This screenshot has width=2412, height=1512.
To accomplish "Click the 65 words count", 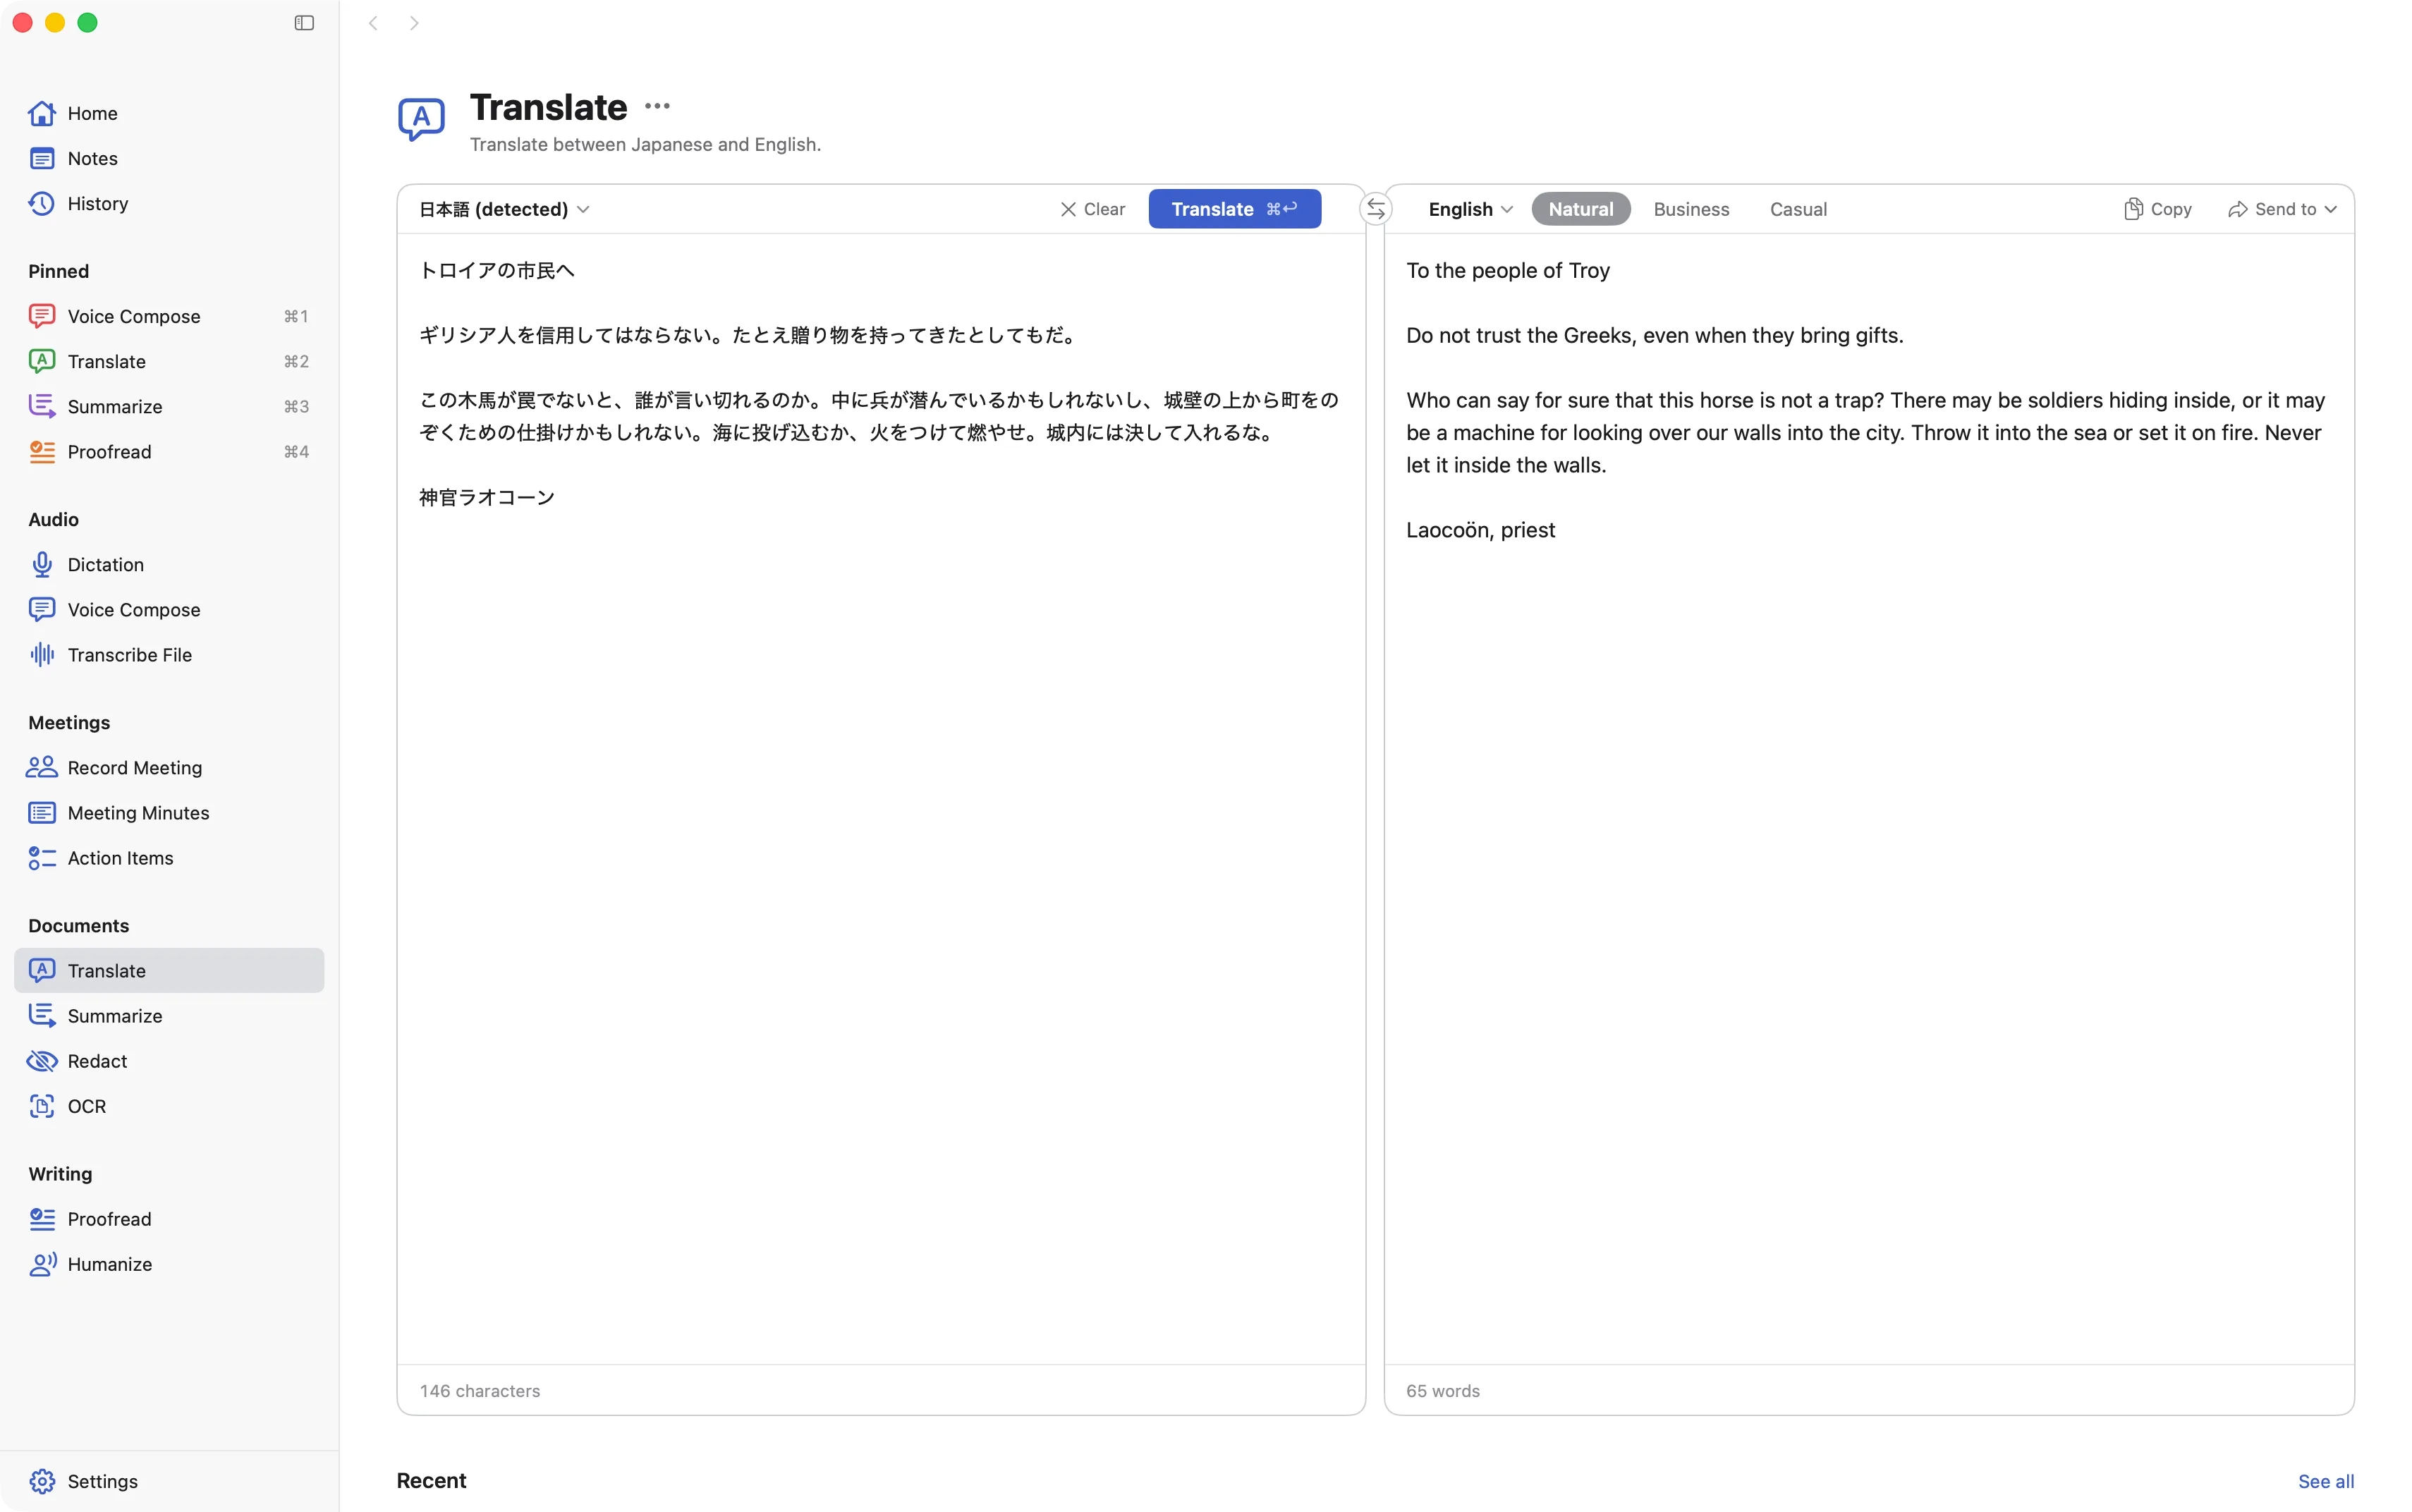I will (1442, 1390).
